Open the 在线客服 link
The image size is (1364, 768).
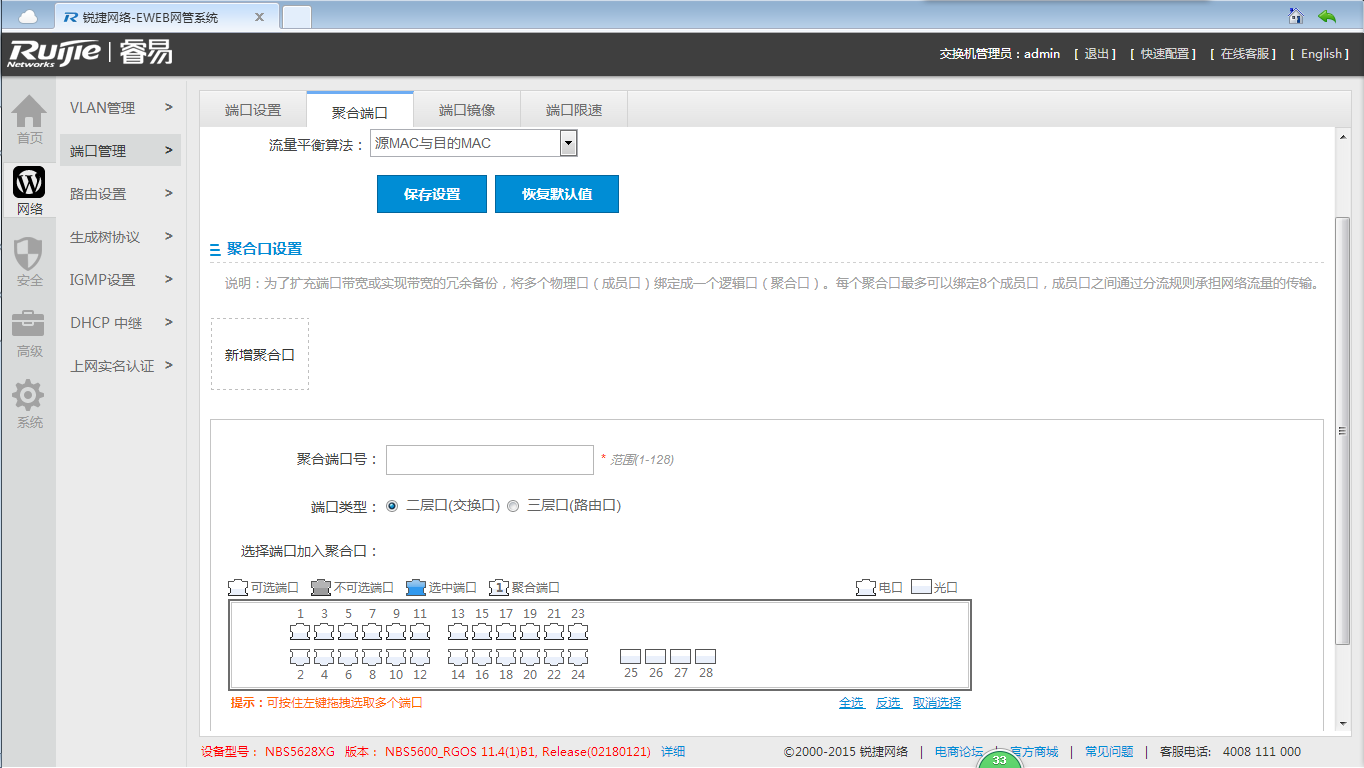tap(1243, 54)
